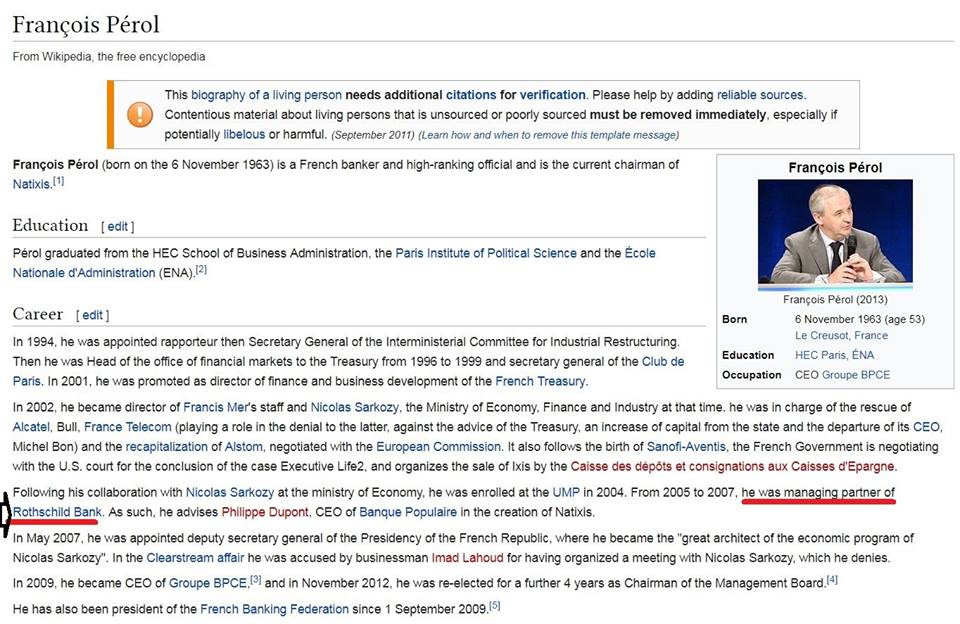The image size is (960, 624).
Task: Open the European Commission link
Action: click(x=438, y=446)
